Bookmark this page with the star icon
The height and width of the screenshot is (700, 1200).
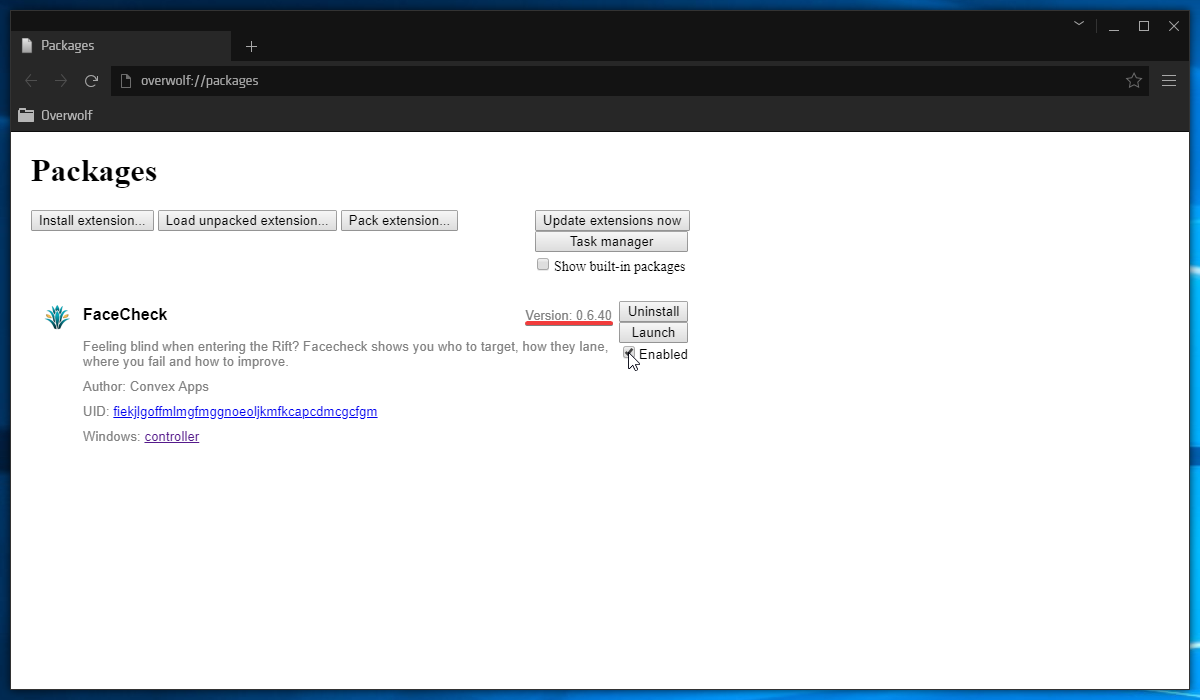point(1133,81)
